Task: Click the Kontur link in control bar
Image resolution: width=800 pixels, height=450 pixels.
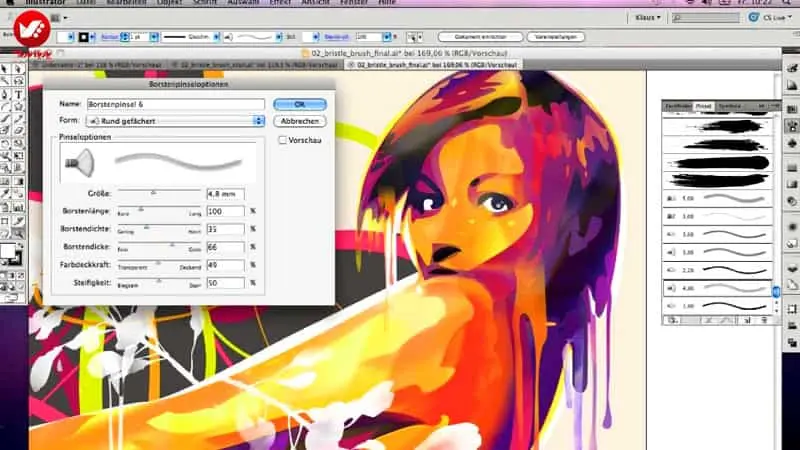Action: 109,37
